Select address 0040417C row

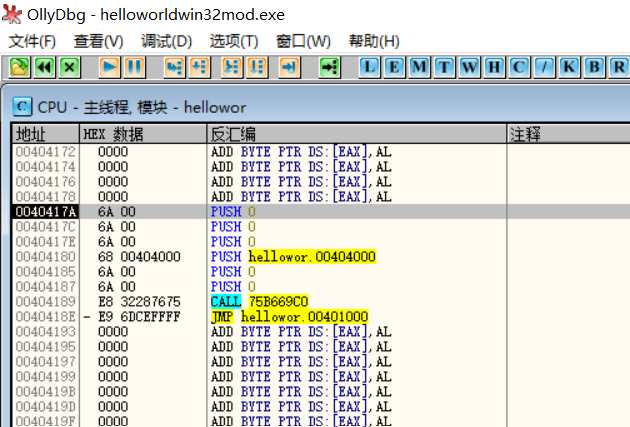321,227
